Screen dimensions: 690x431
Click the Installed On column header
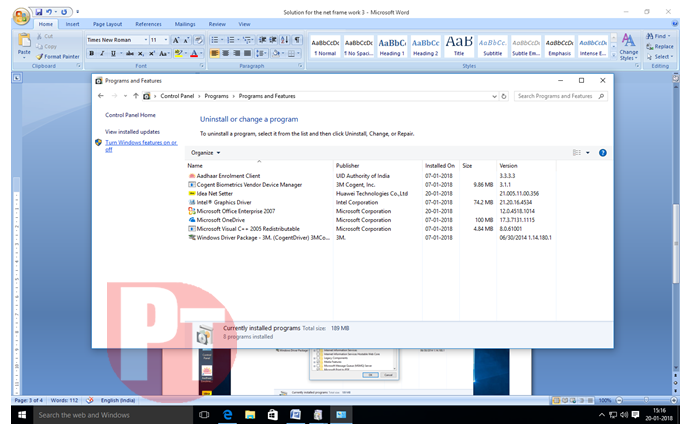440,166
